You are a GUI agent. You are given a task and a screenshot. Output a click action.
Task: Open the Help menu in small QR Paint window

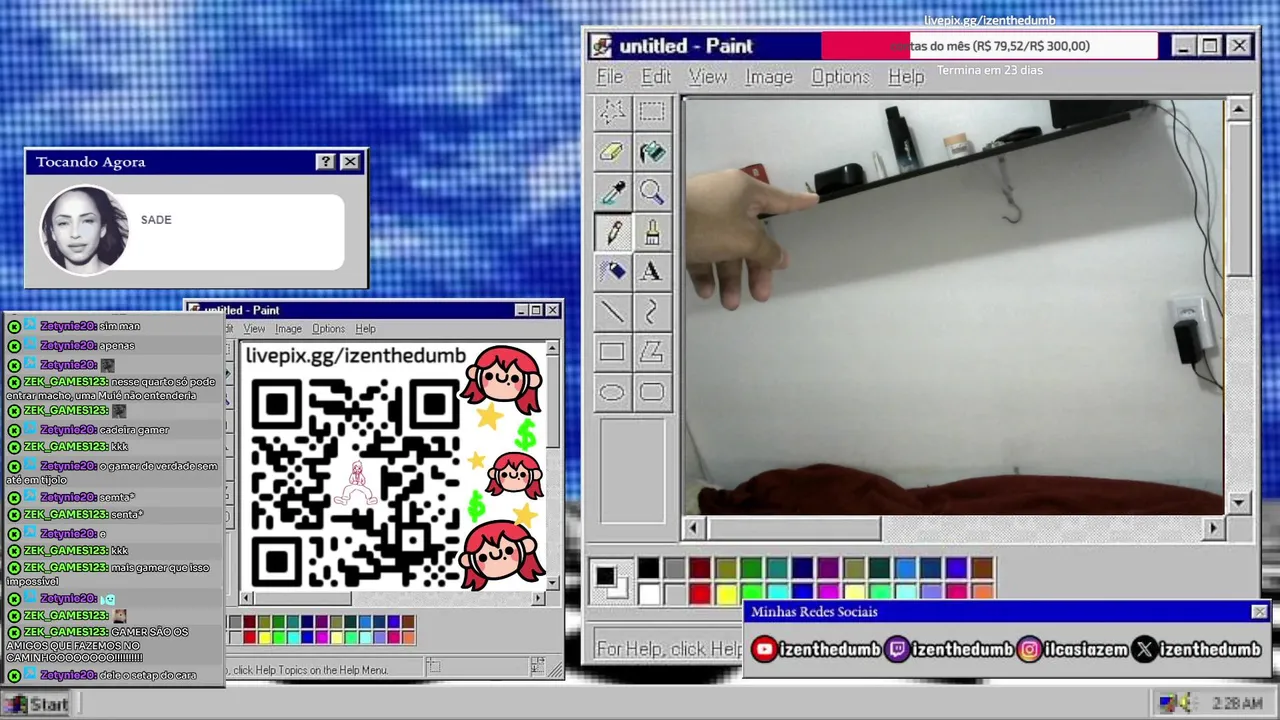[365, 329]
